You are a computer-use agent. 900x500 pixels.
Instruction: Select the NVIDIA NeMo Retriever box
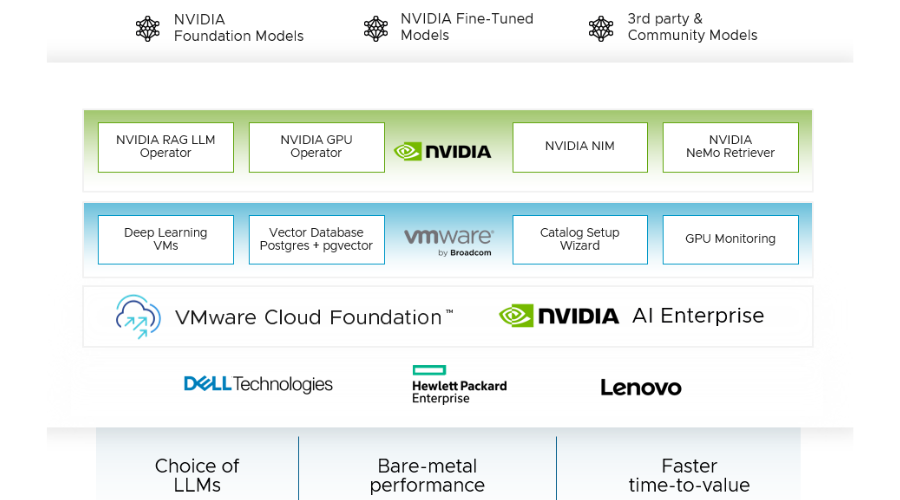[731, 147]
